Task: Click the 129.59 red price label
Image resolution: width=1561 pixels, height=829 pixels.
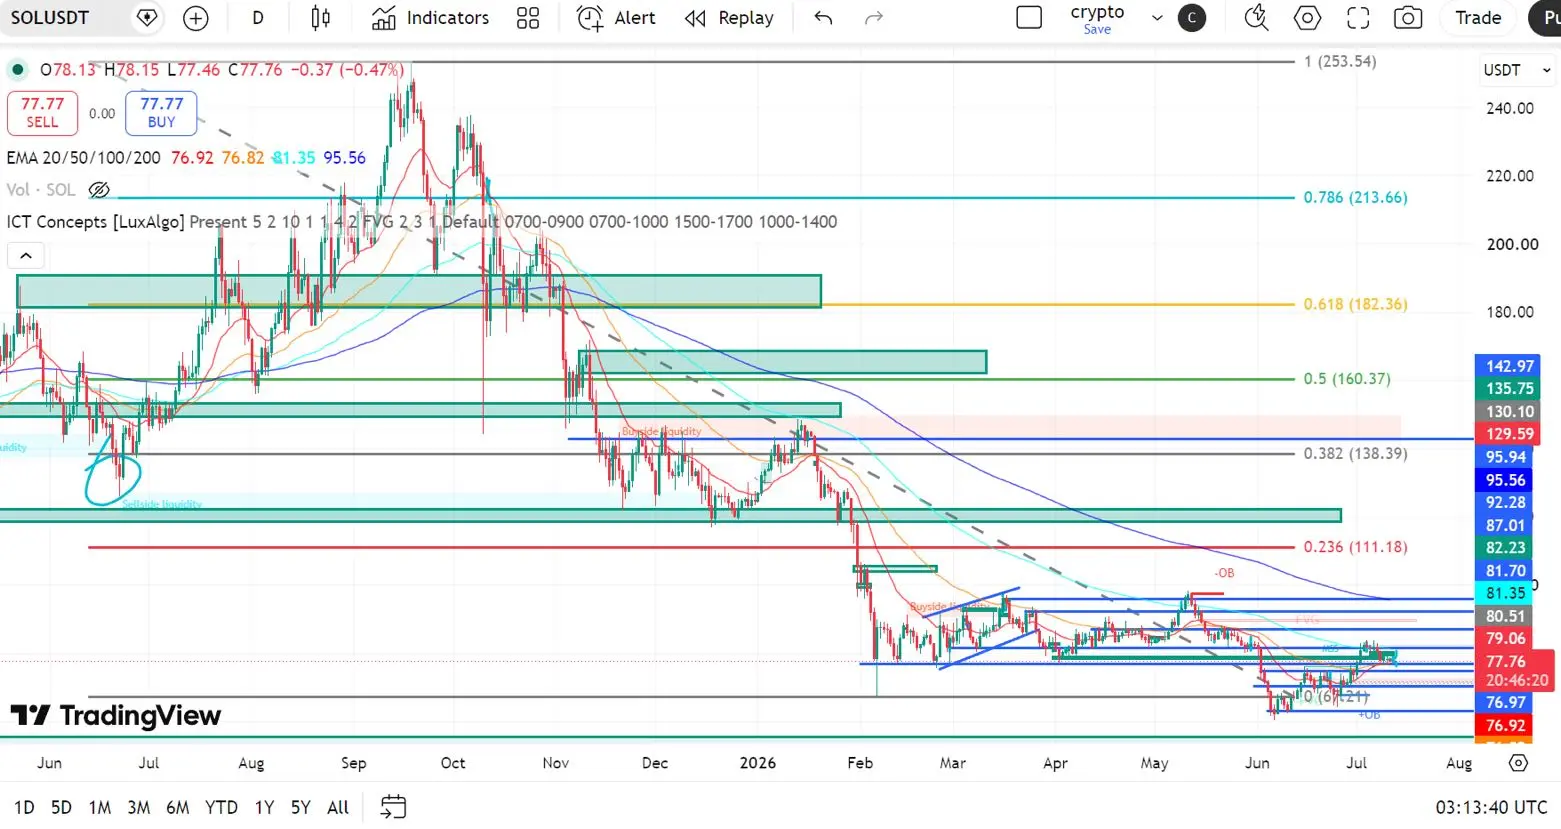Action: (x=1509, y=434)
